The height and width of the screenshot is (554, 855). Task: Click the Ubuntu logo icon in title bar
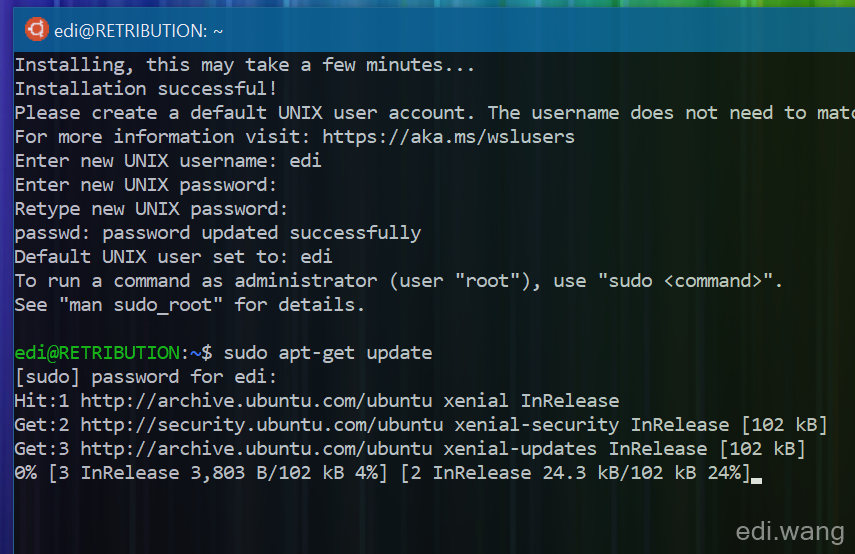(37, 29)
